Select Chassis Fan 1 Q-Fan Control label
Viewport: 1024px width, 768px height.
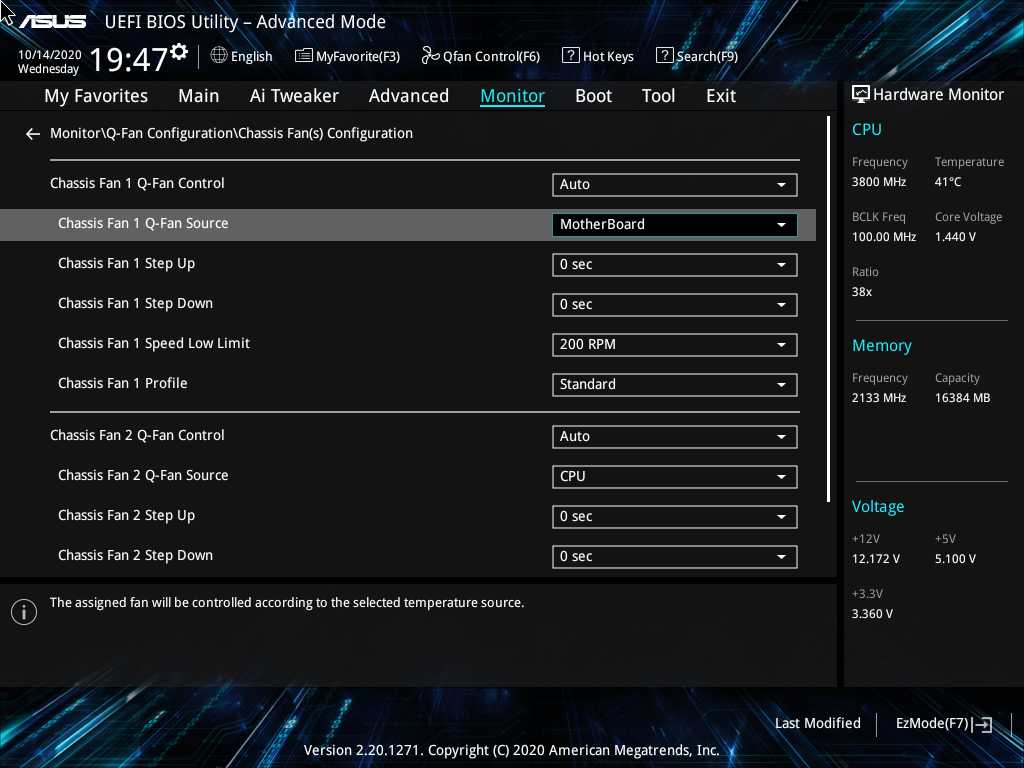click(x=137, y=184)
